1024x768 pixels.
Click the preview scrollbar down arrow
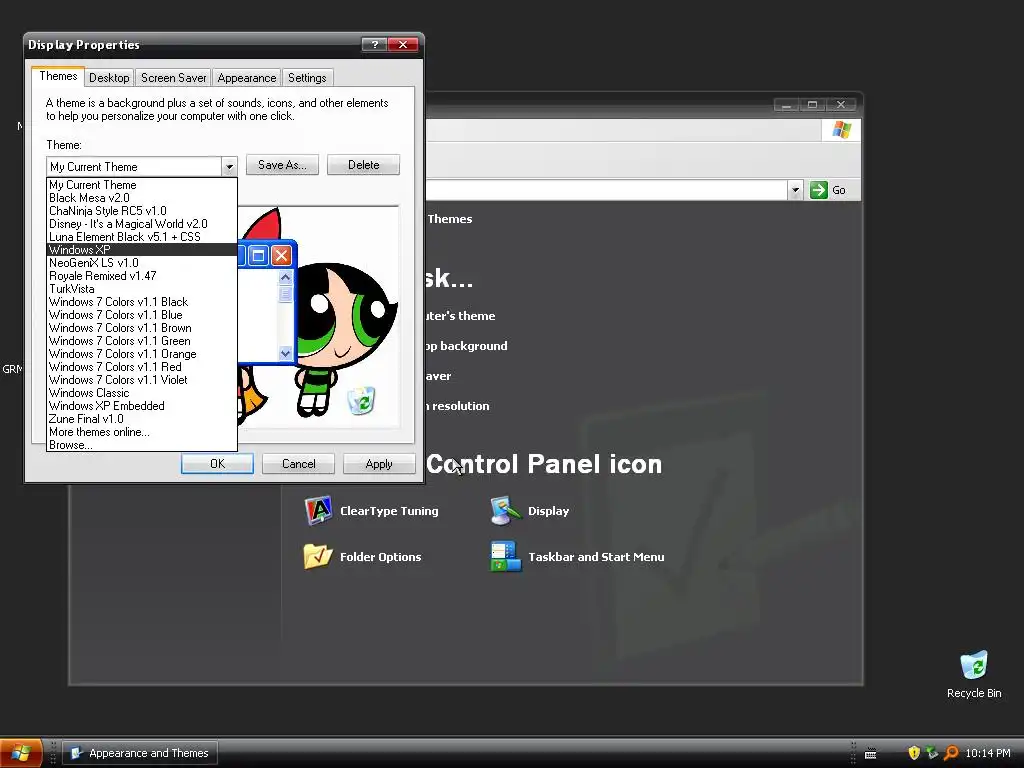coord(285,353)
